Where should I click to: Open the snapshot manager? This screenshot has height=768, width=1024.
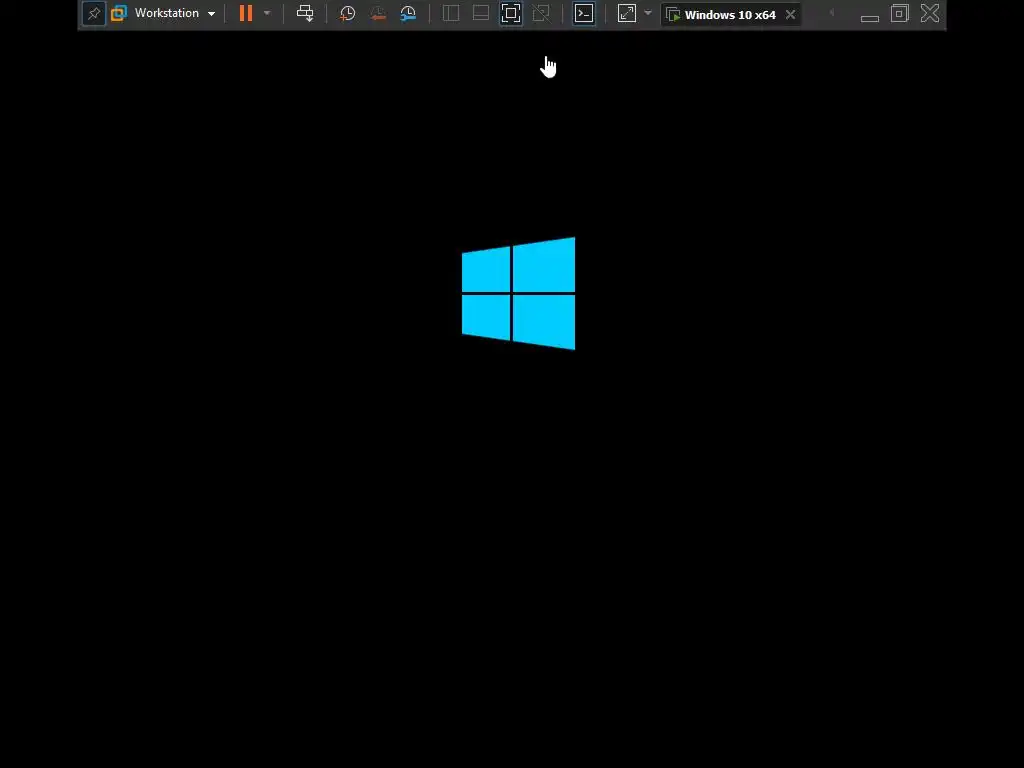[408, 13]
